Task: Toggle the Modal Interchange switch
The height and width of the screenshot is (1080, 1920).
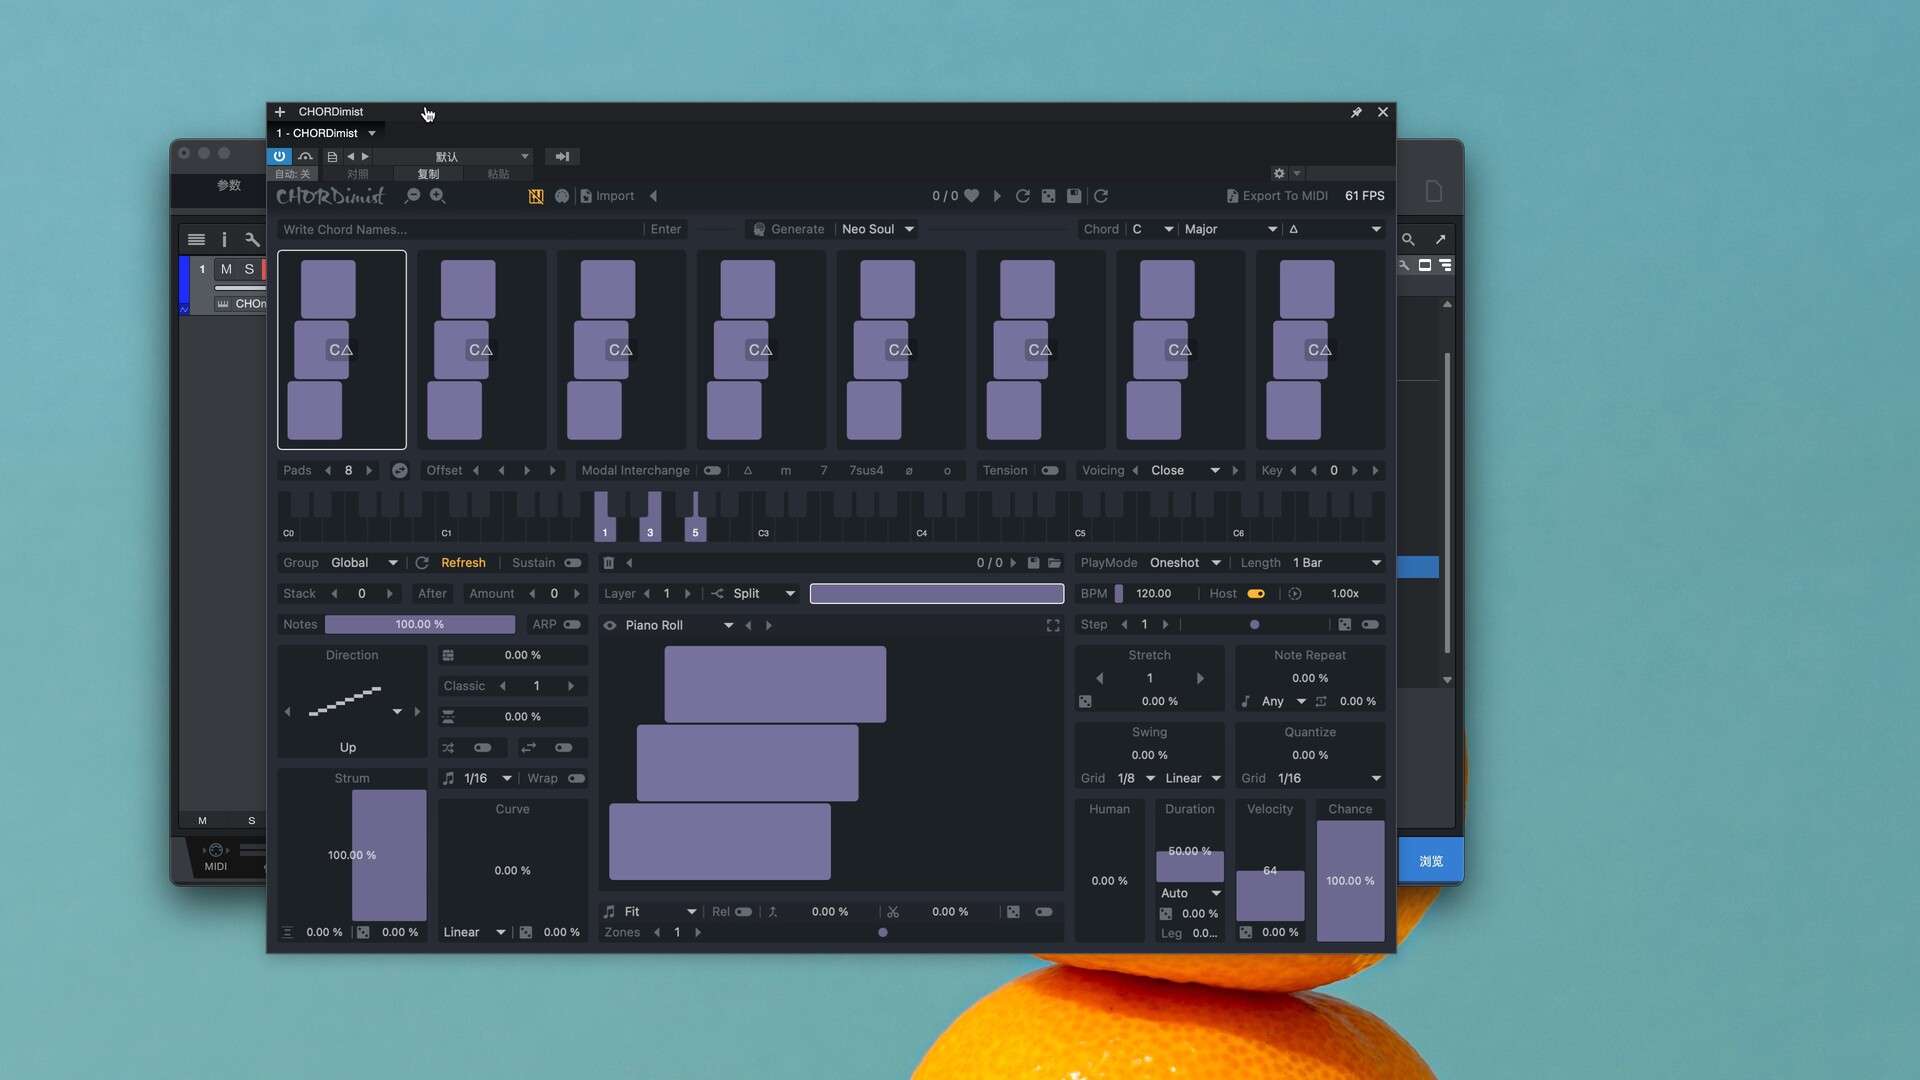Action: click(x=712, y=470)
